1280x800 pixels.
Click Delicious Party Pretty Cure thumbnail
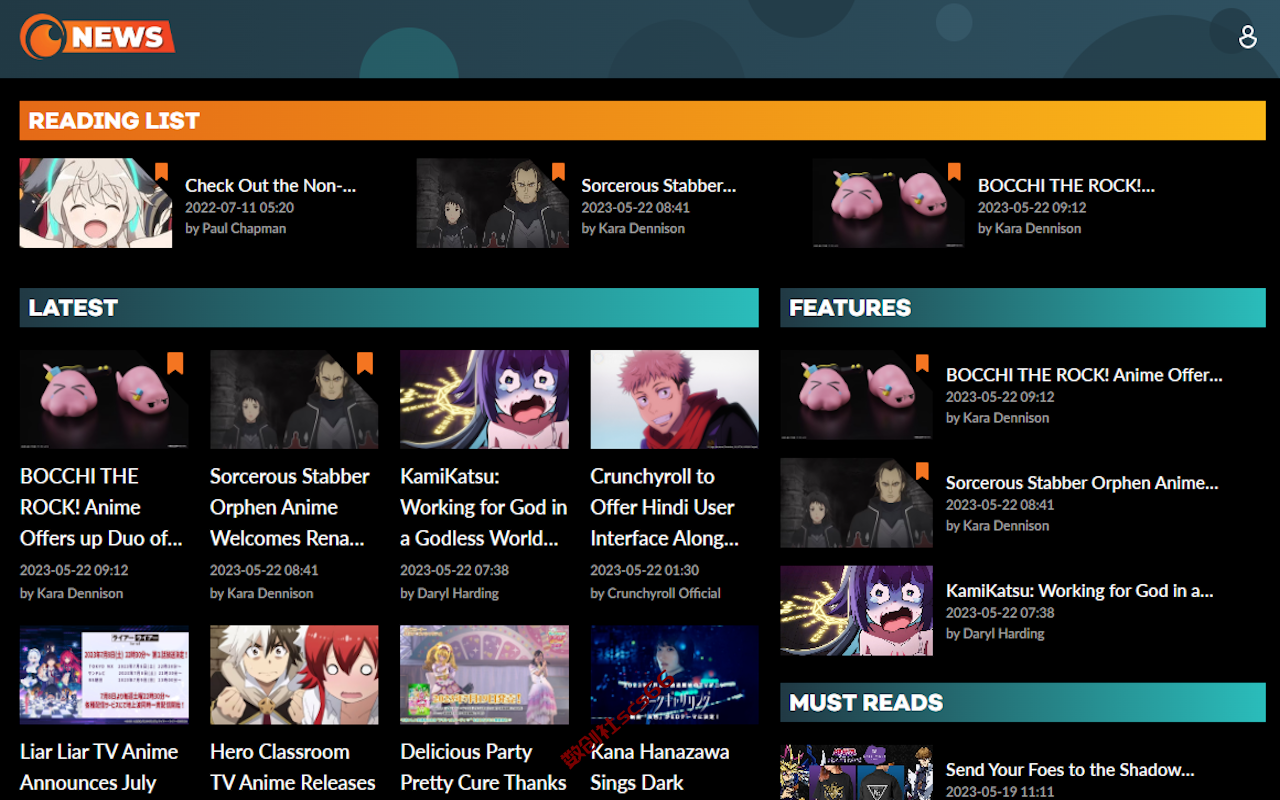coord(484,675)
